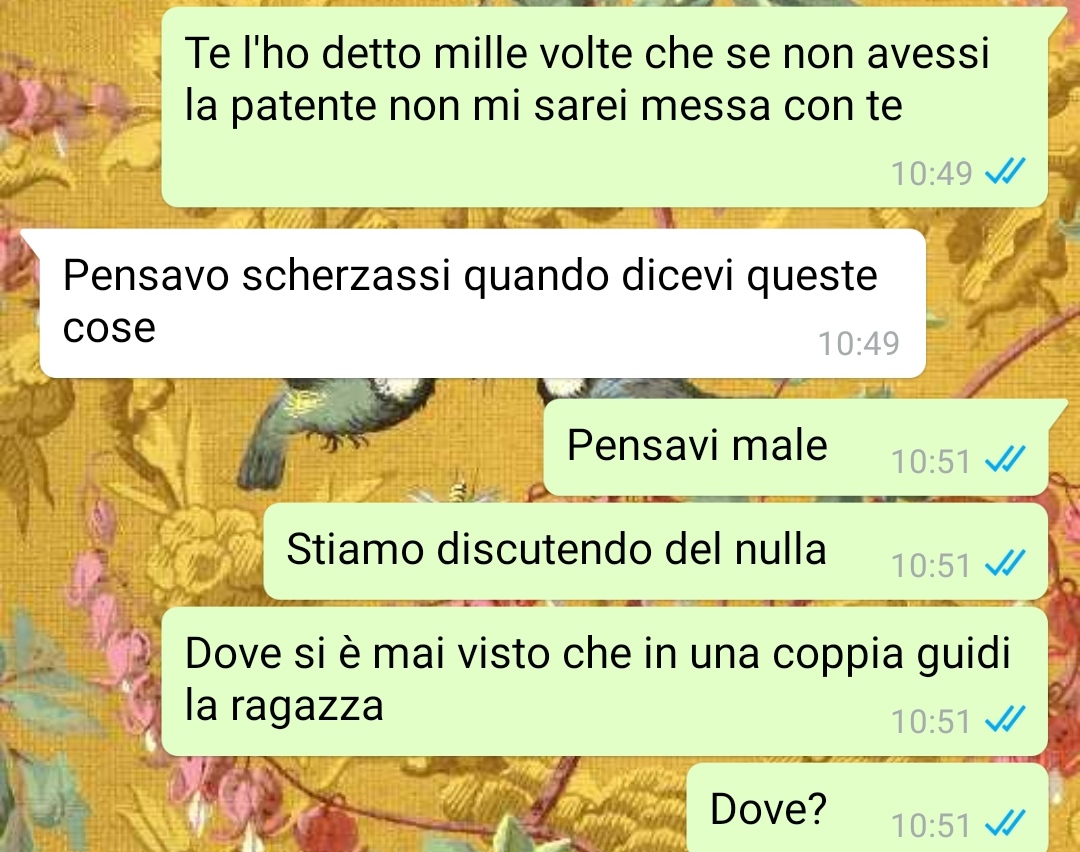Select the 'Dove?' message bubble

(x=868, y=807)
